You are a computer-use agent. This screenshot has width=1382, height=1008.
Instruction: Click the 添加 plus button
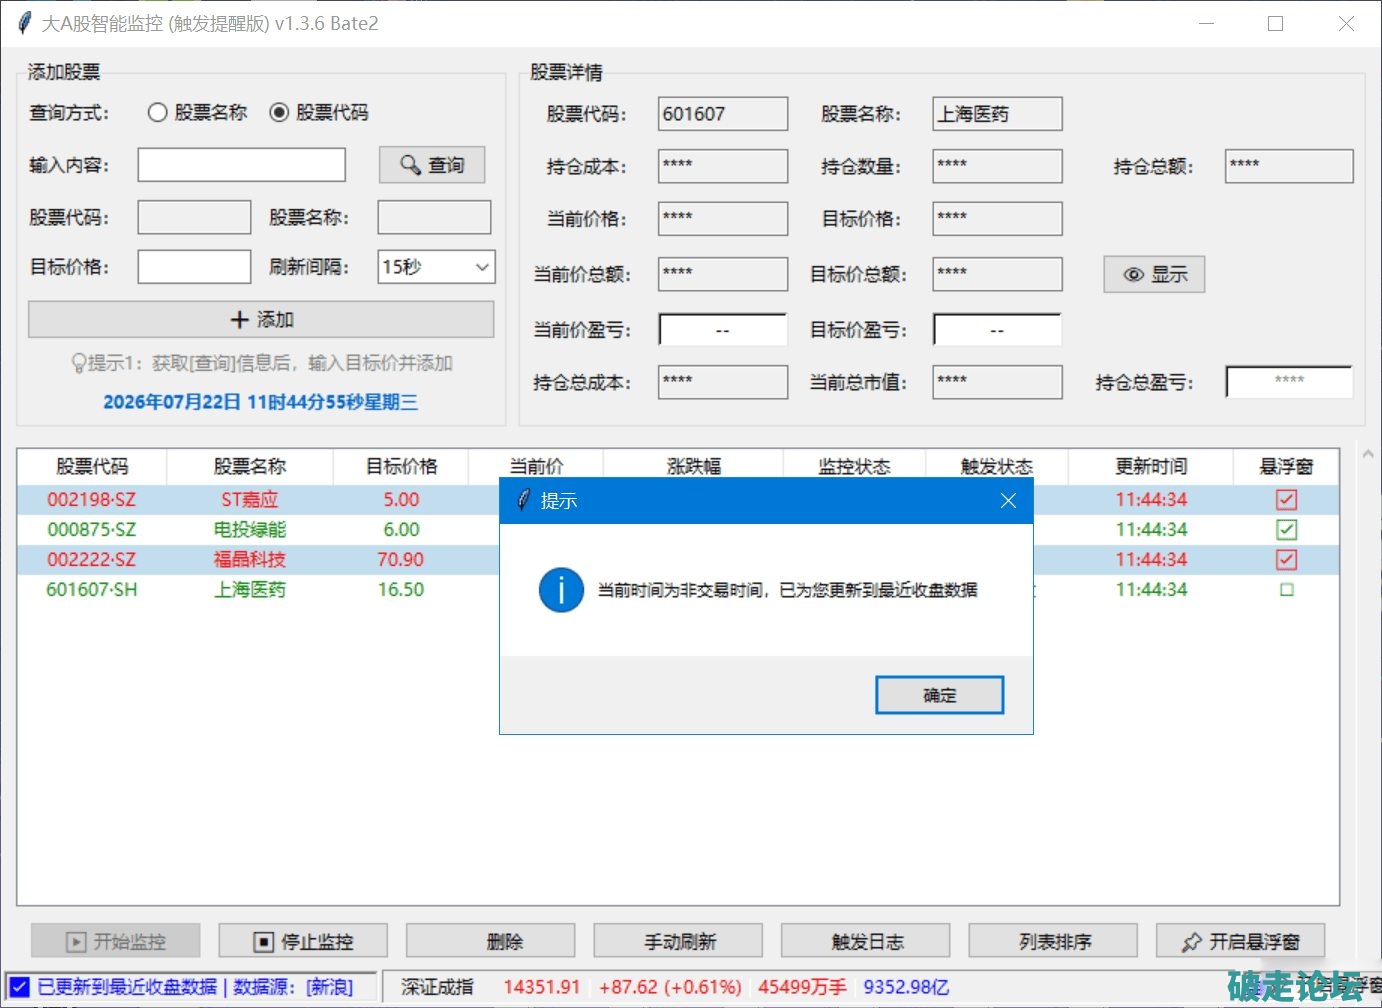pyautogui.click(x=261, y=319)
